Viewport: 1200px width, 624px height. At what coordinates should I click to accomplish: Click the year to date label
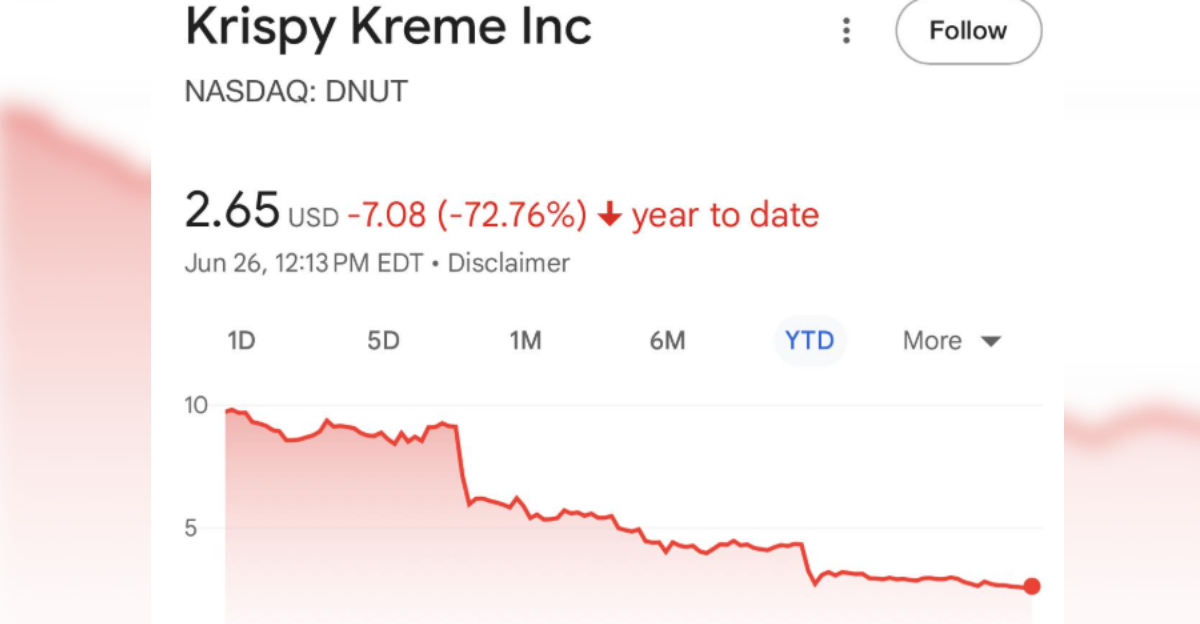pos(725,215)
